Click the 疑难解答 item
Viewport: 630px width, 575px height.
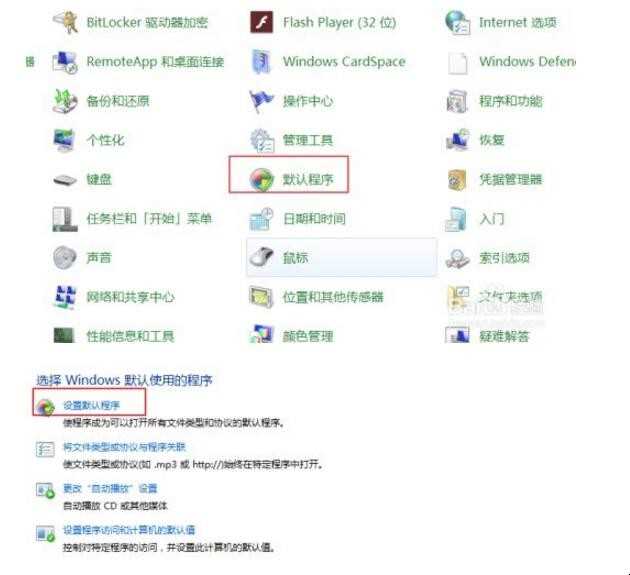[x=487, y=336]
